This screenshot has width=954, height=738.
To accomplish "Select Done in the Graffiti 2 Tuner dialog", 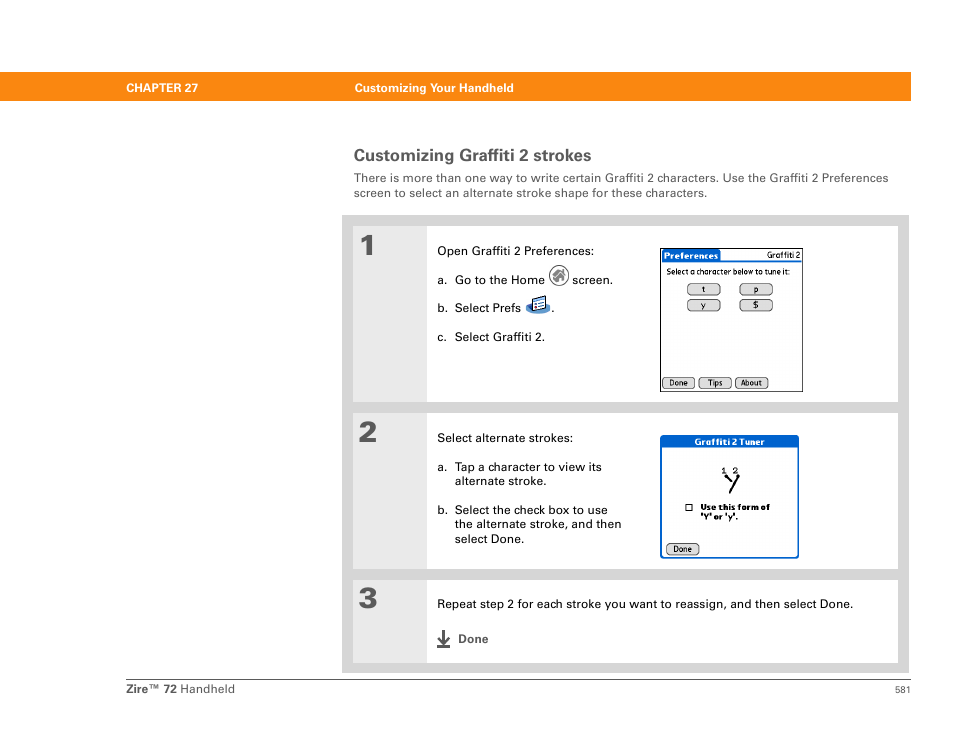I will coord(683,549).
